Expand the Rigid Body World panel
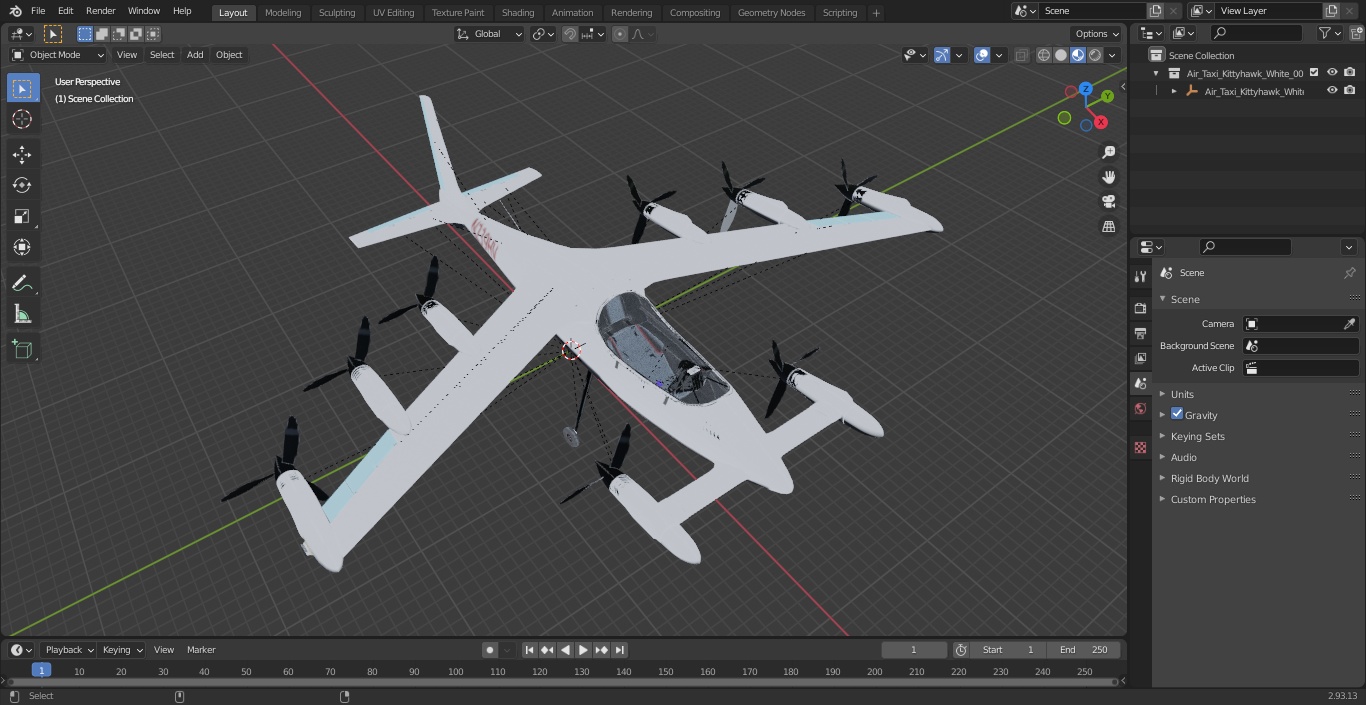The width and height of the screenshot is (1366, 705). pyautogui.click(x=1209, y=478)
